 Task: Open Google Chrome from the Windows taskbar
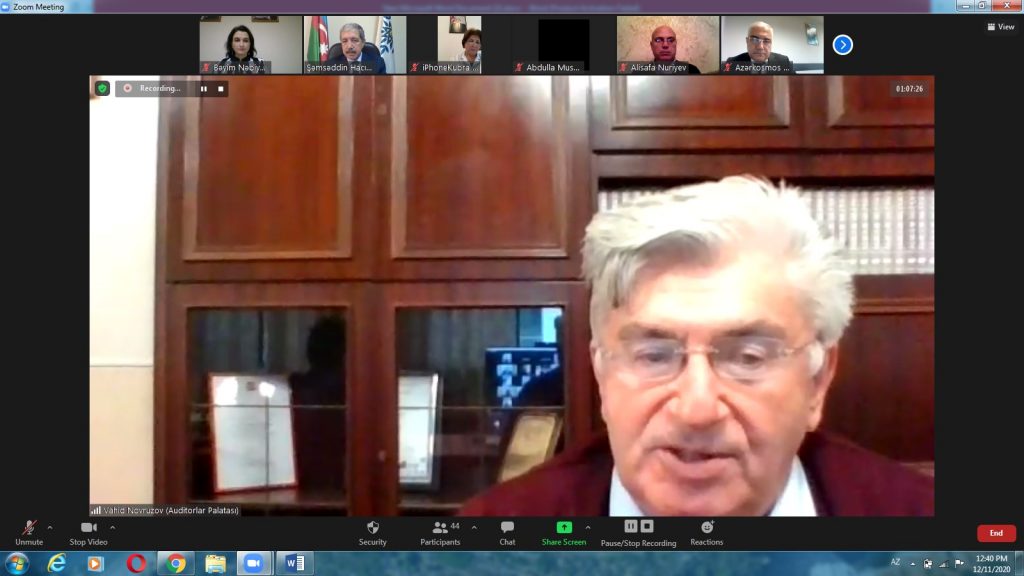click(x=176, y=563)
